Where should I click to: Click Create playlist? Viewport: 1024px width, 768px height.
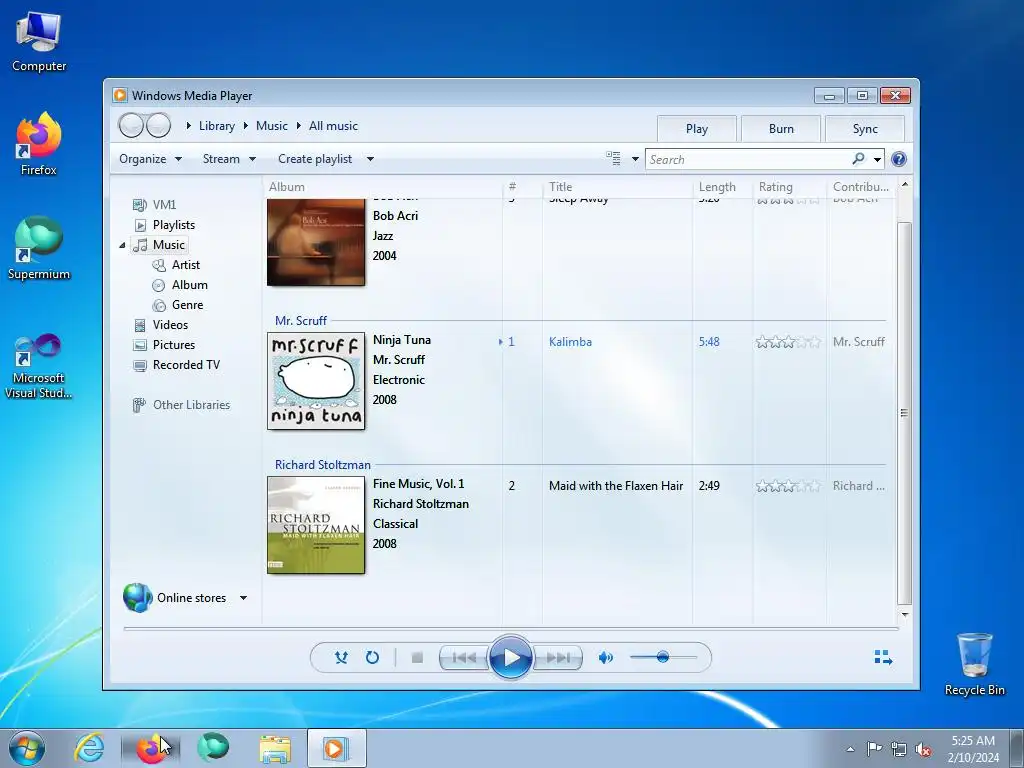coord(315,159)
